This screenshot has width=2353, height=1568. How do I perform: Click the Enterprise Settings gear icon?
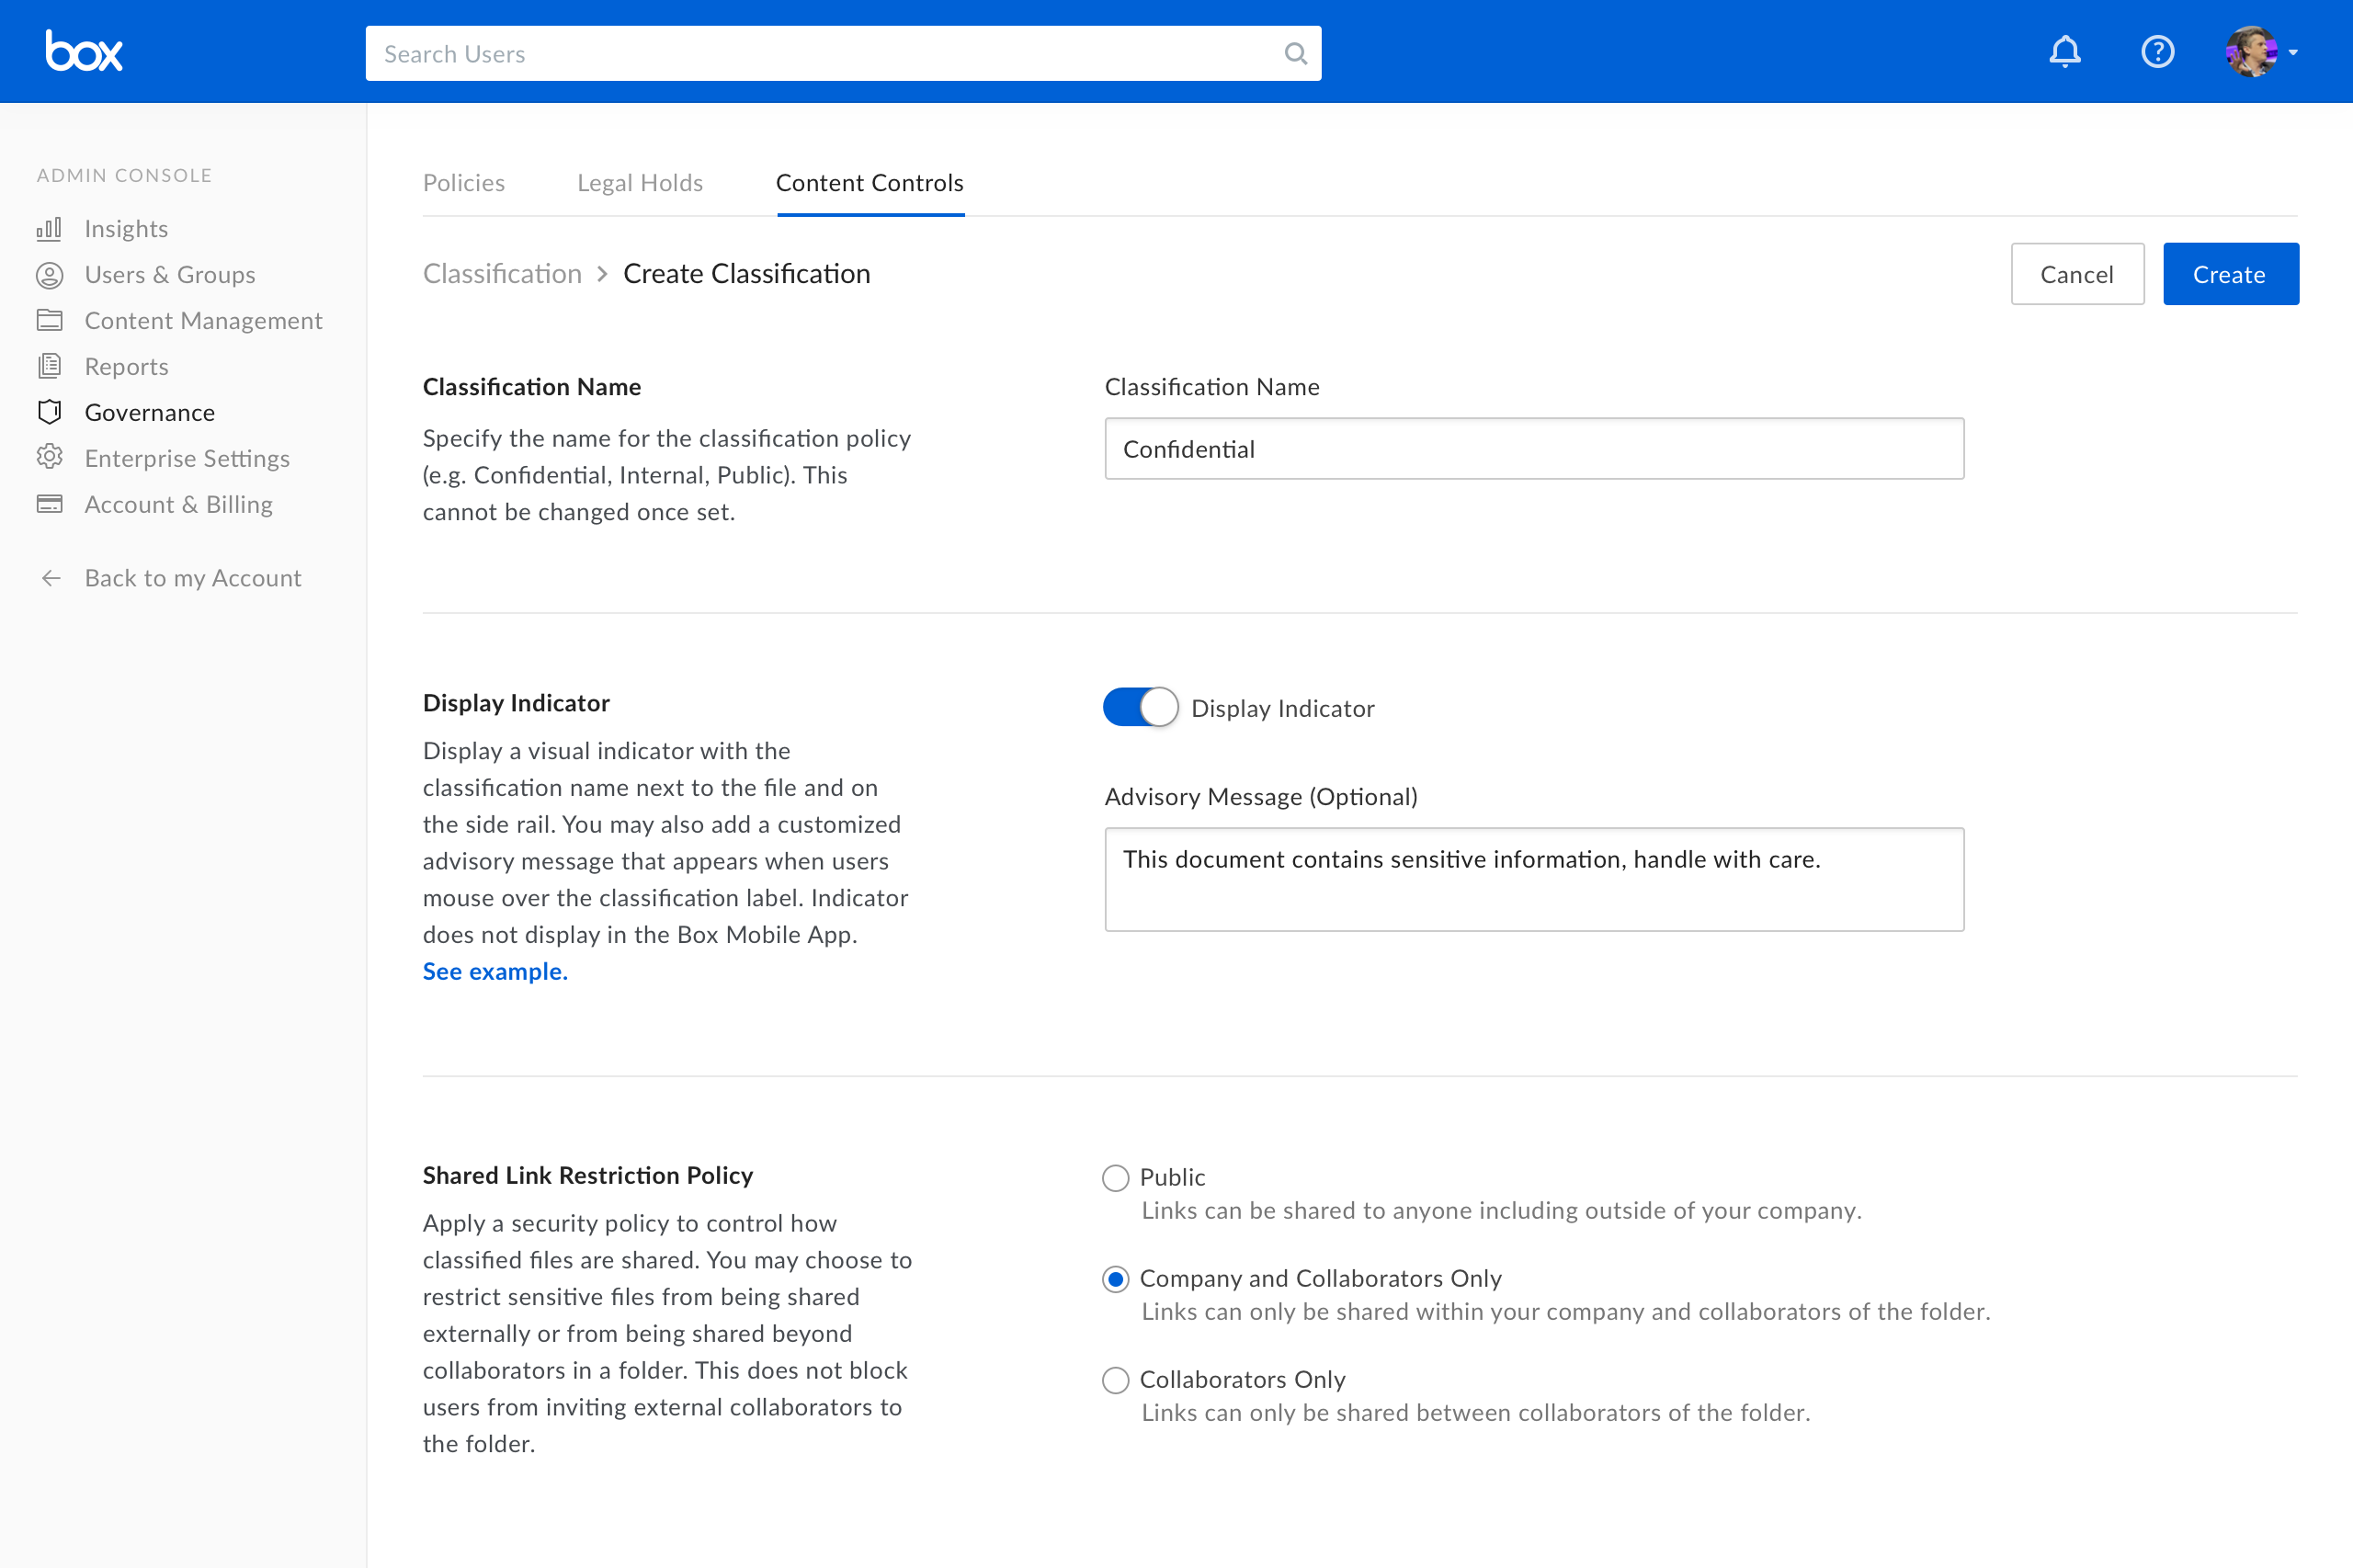point(49,458)
